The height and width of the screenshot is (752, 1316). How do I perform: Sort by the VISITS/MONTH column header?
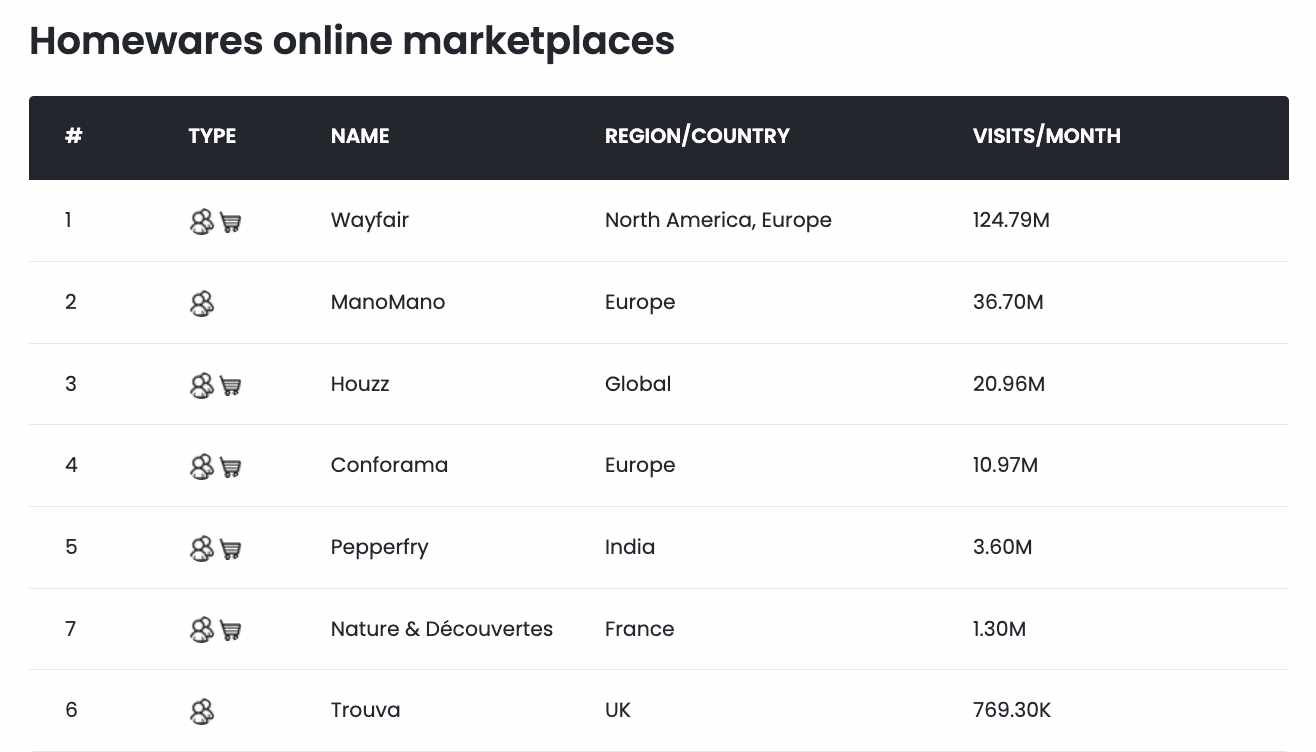[1046, 136]
